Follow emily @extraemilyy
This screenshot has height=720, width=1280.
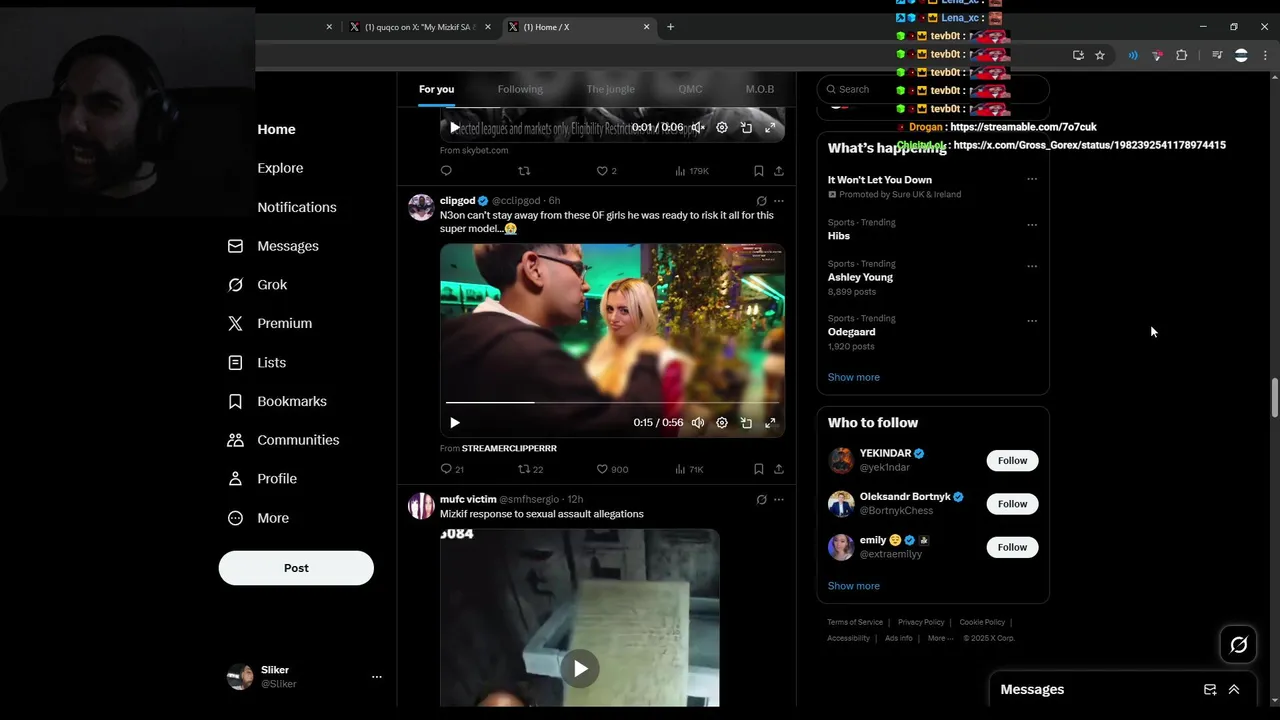click(1012, 547)
